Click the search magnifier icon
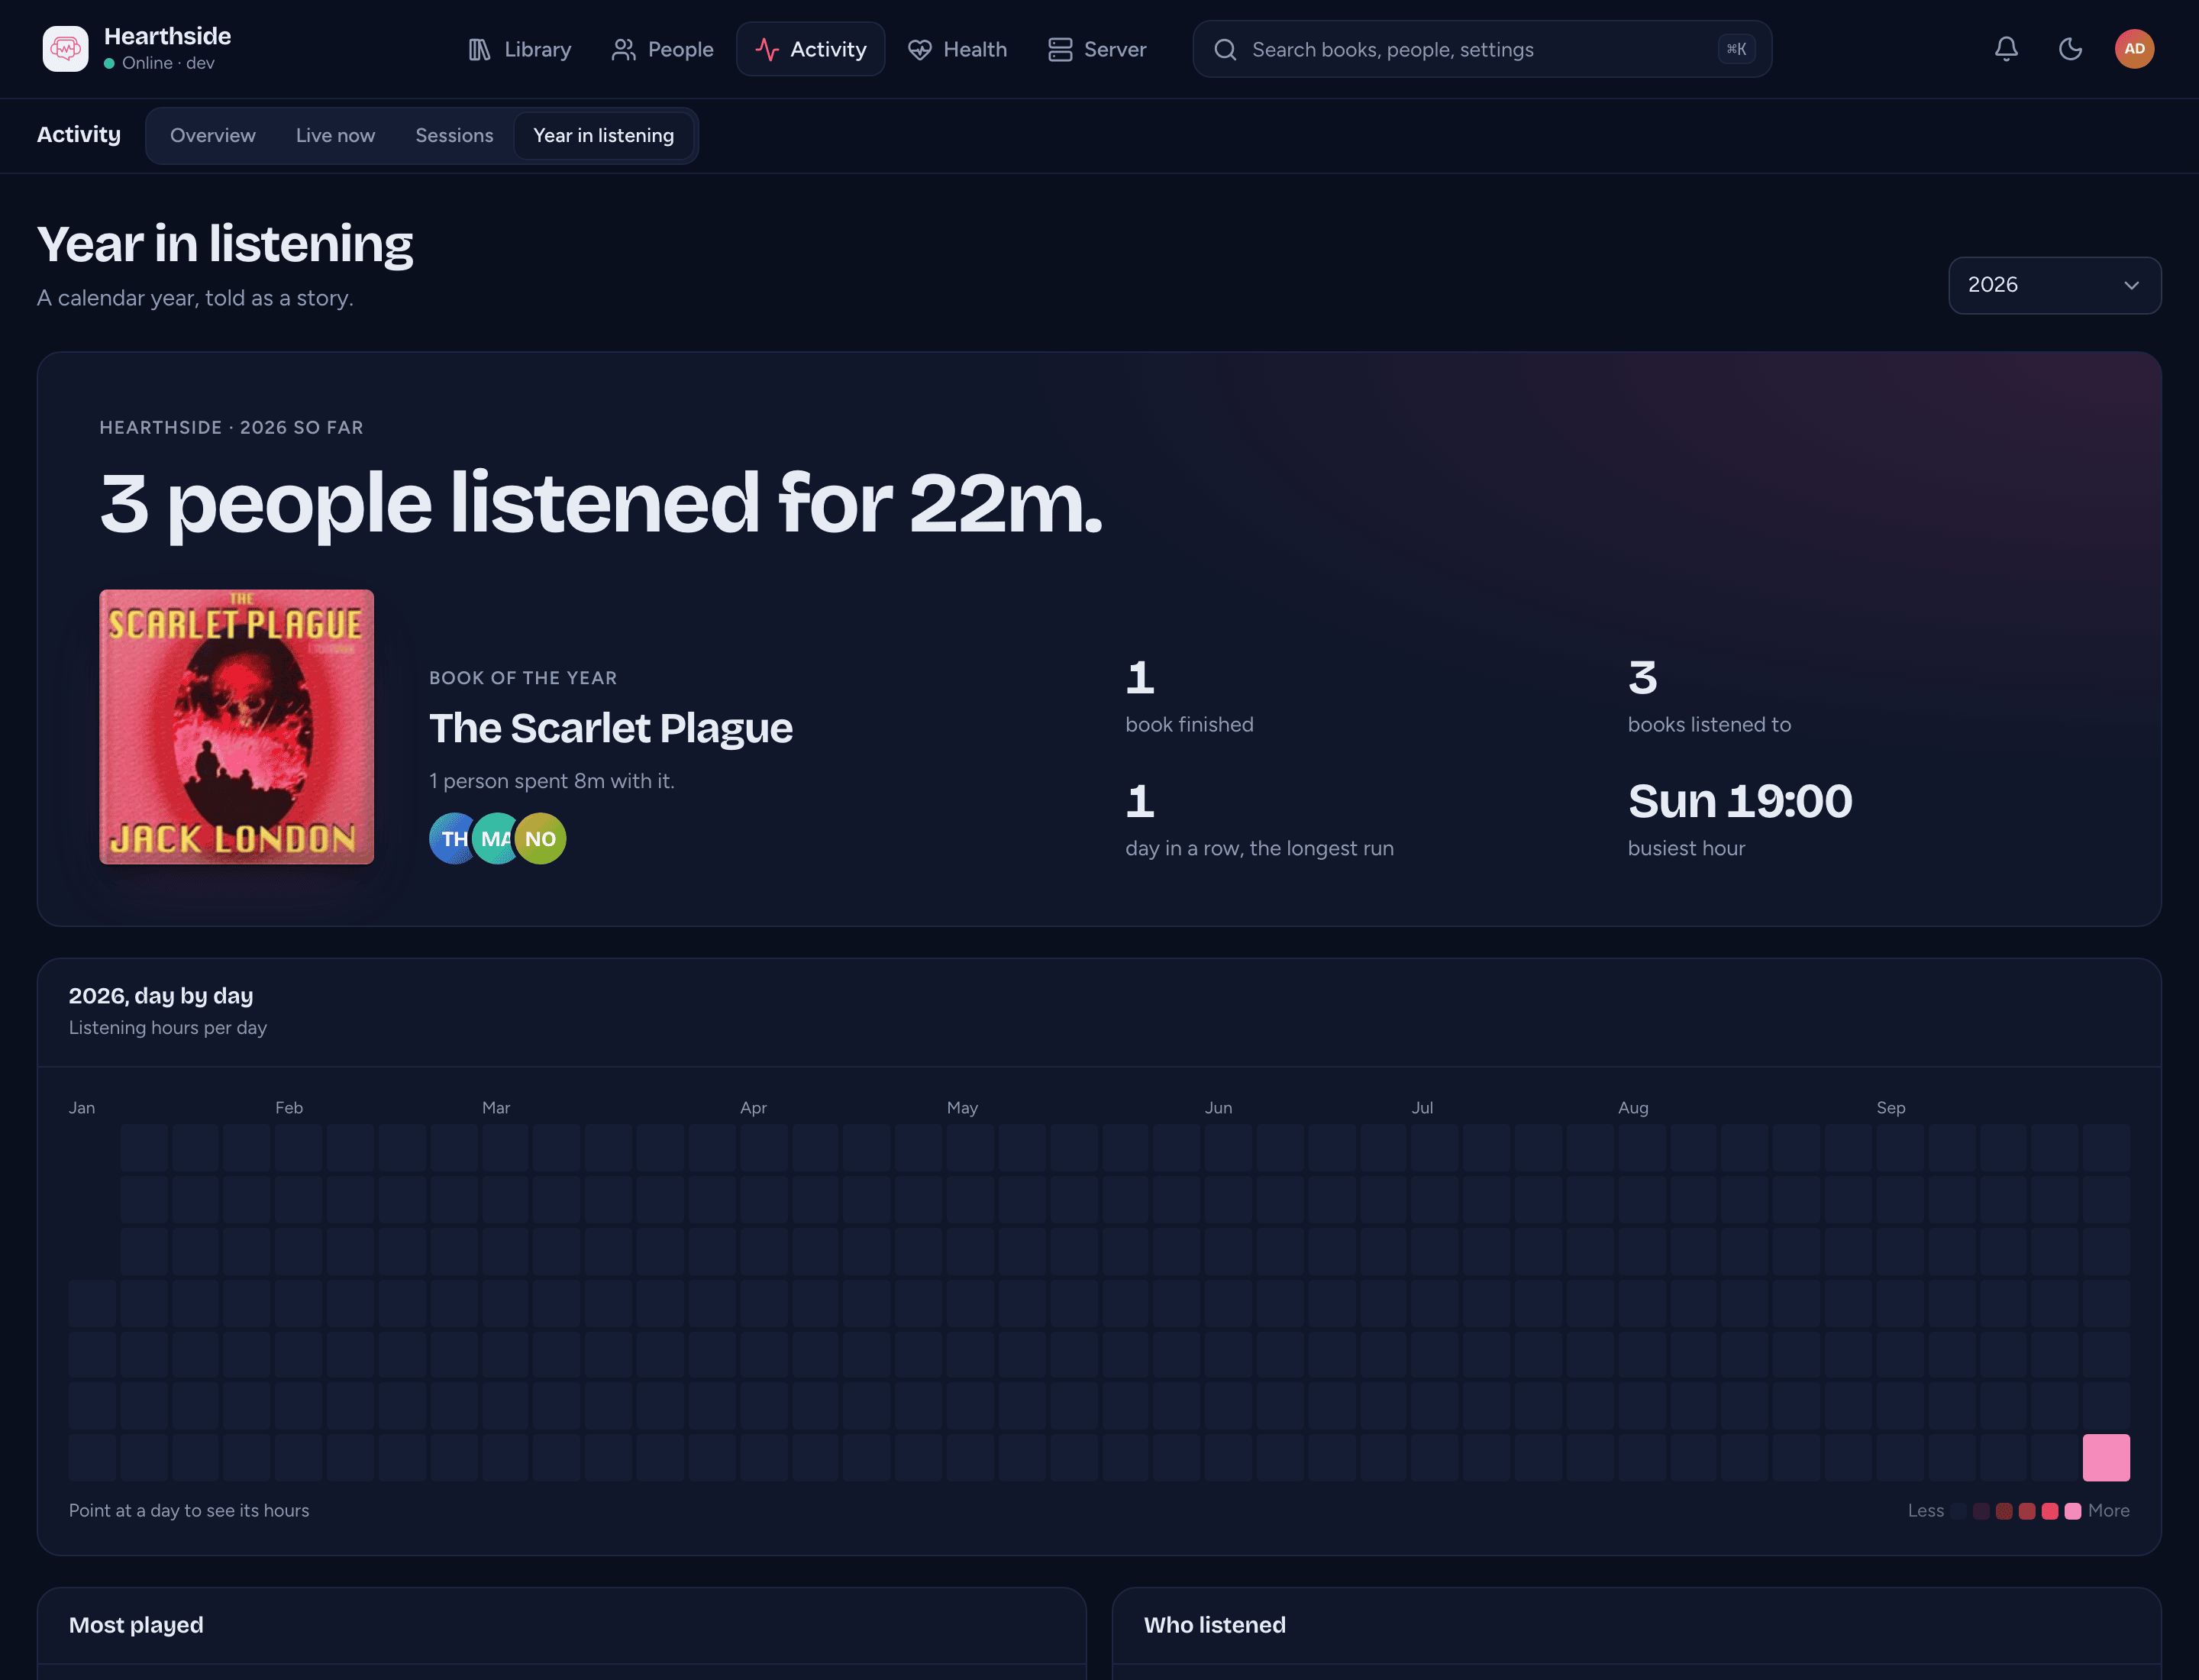The image size is (2199, 1680). click(x=1225, y=49)
